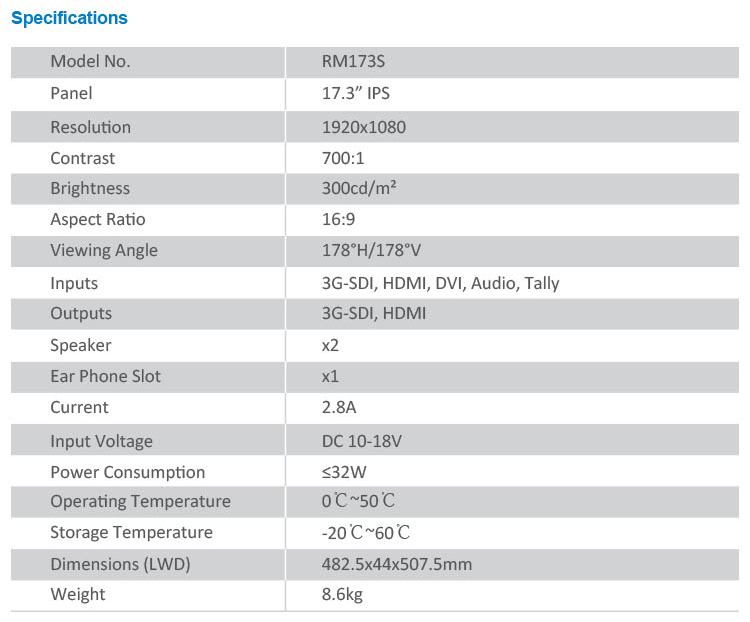Select the Power Consumption label
Viewport: 750px width, 622px height.
click(x=127, y=472)
